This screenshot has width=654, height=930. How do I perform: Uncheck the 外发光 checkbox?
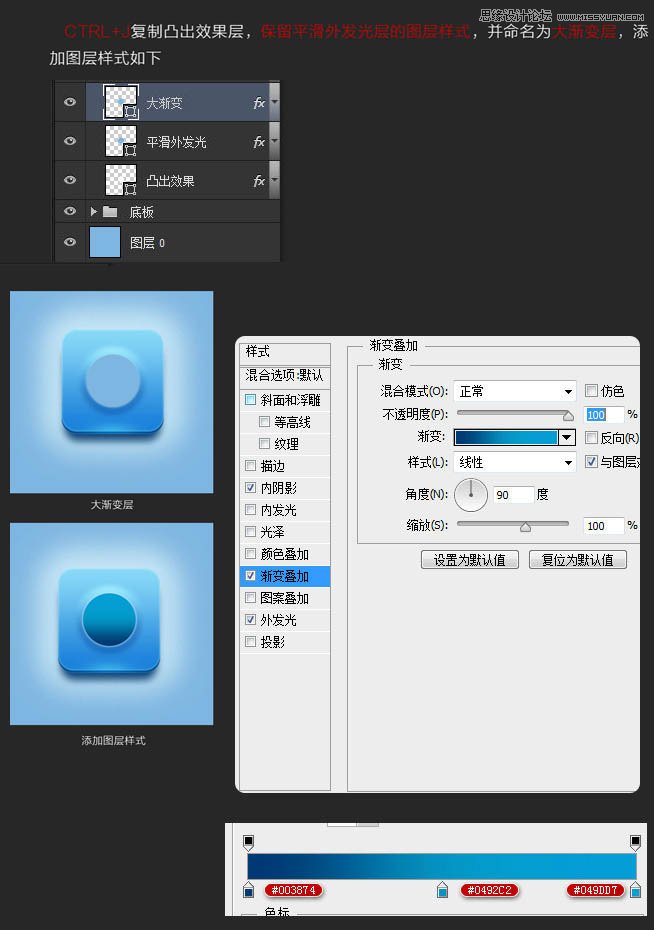tap(250, 619)
